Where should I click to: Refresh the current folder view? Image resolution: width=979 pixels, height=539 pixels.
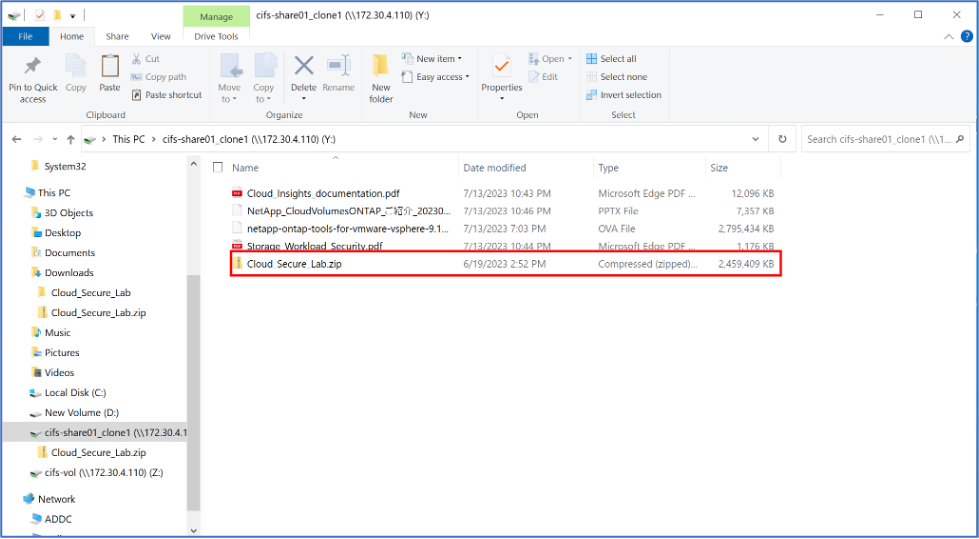782,139
